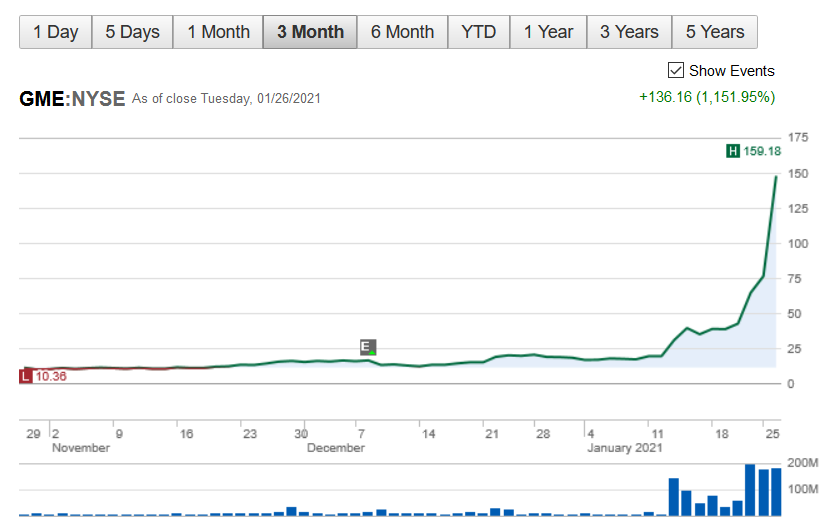The image size is (840, 532).
Task: Click the 10.36 low price label
Action: [x=51, y=377]
